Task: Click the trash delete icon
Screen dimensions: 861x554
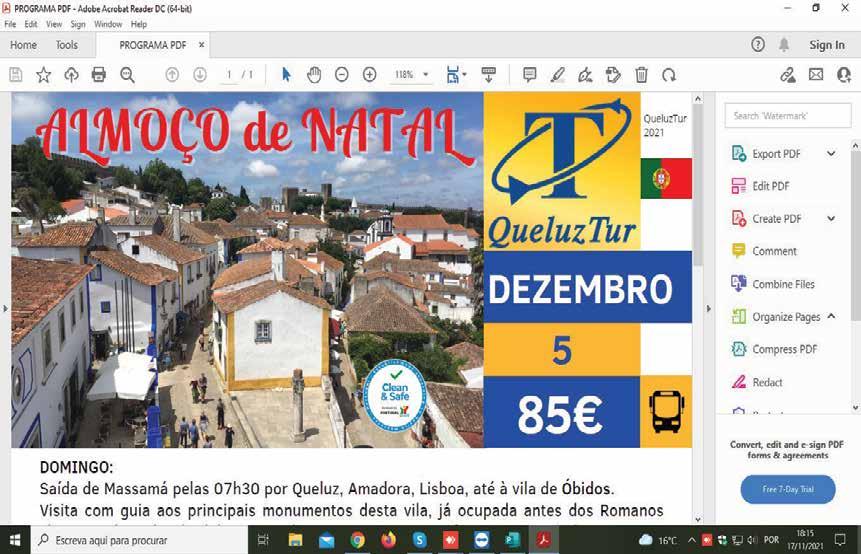Action: [x=641, y=74]
